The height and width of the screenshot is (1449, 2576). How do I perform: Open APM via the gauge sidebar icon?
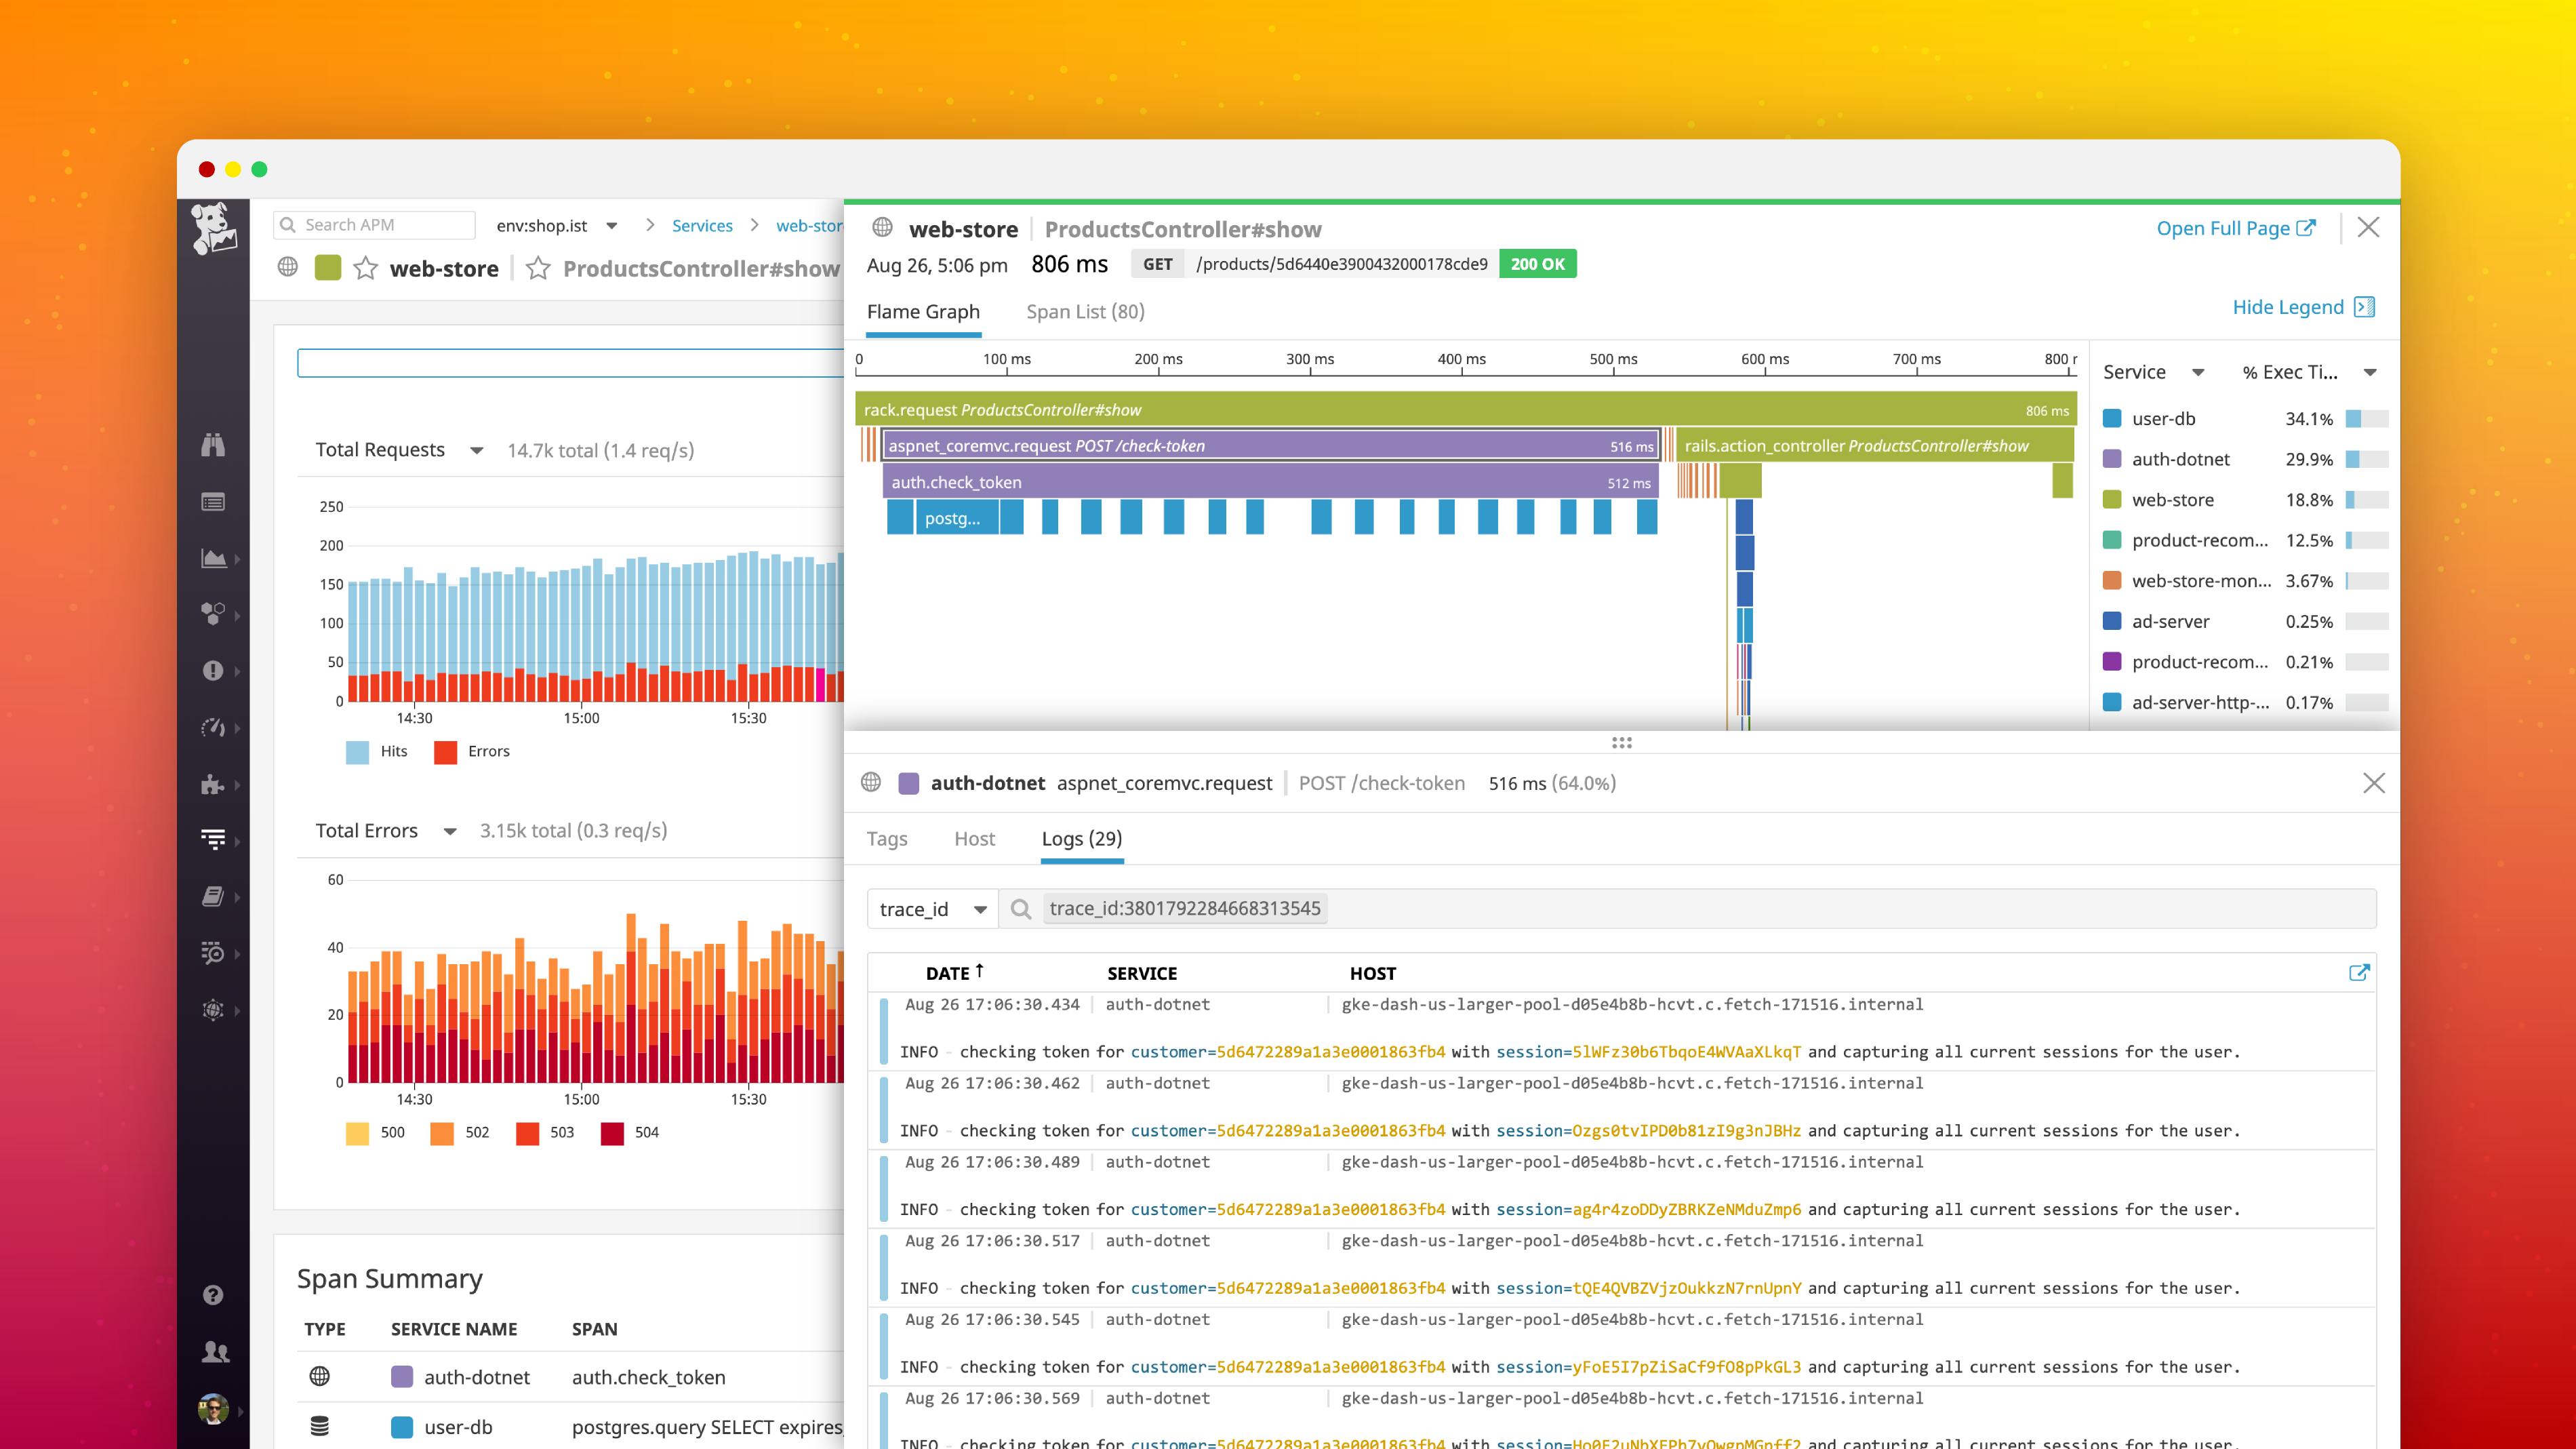[x=213, y=728]
